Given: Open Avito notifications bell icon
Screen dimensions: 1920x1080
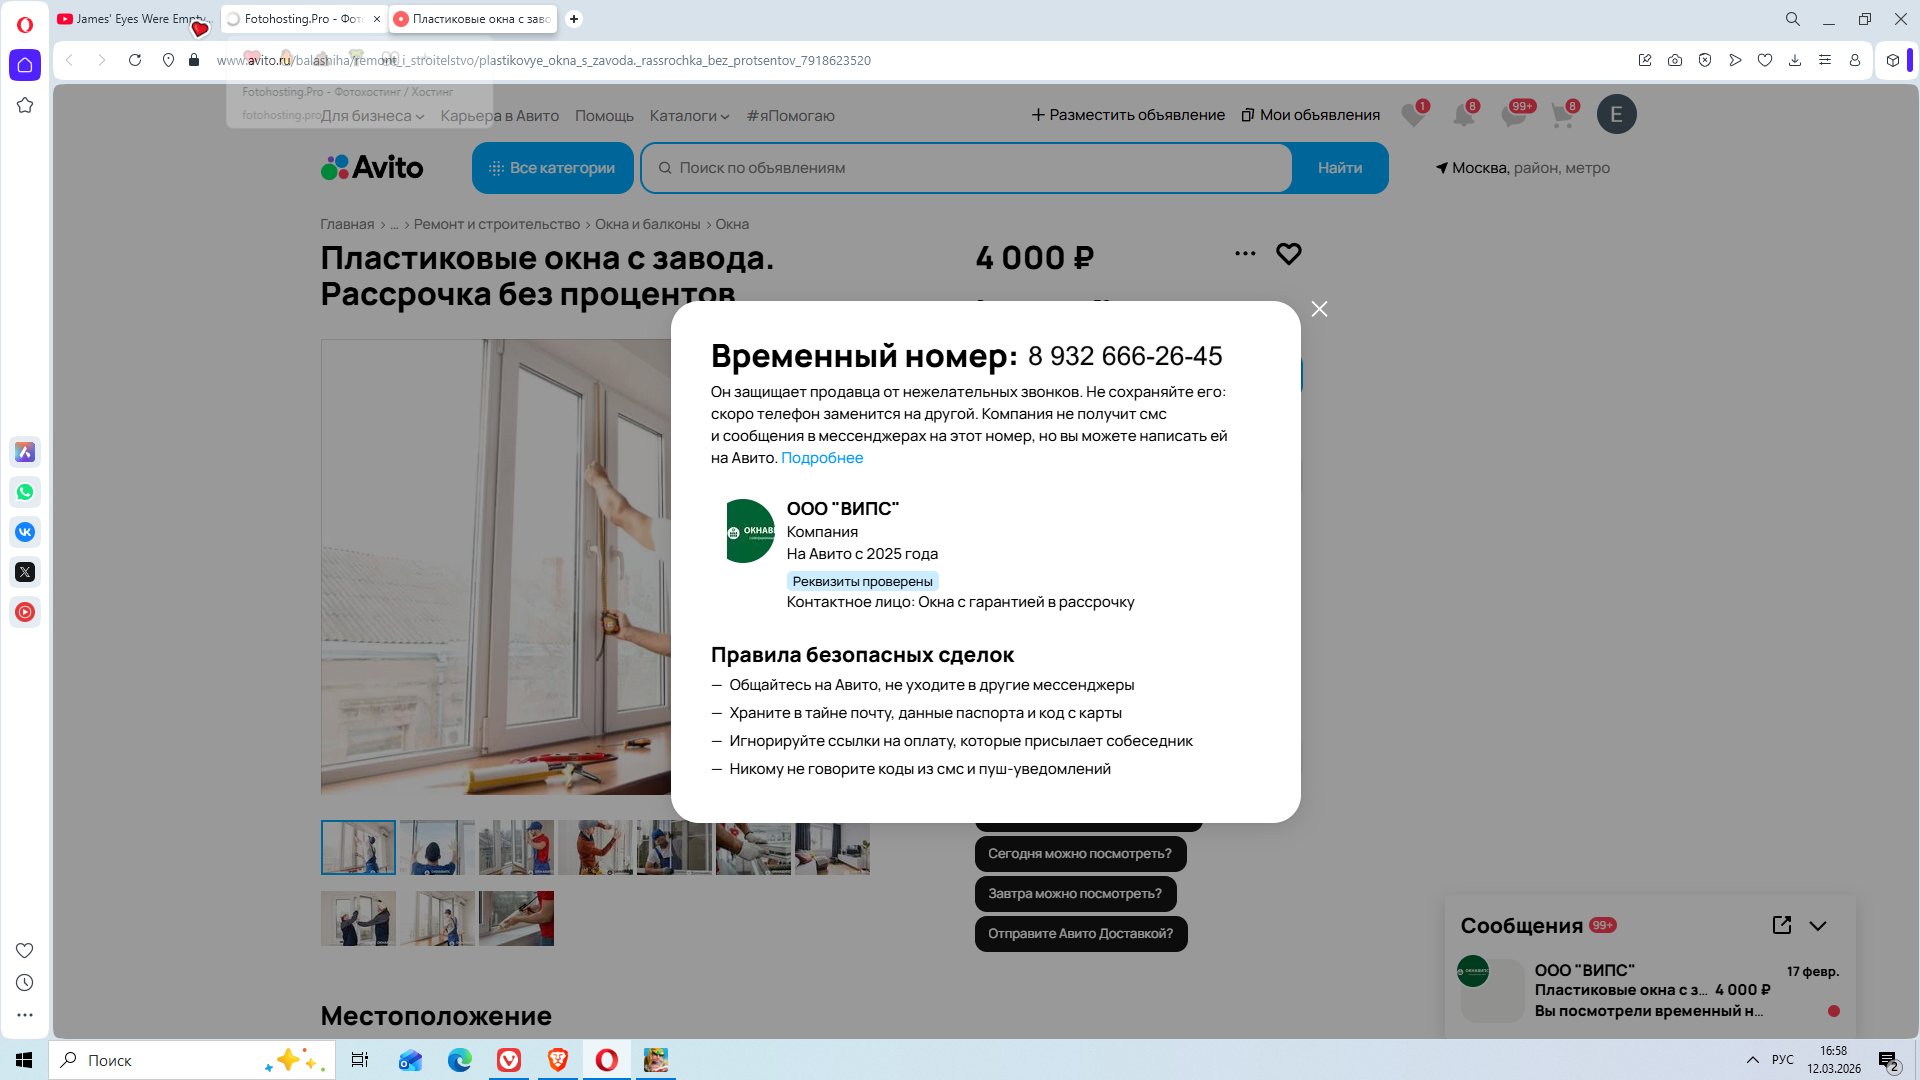Looking at the screenshot, I should pos(1463,115).
